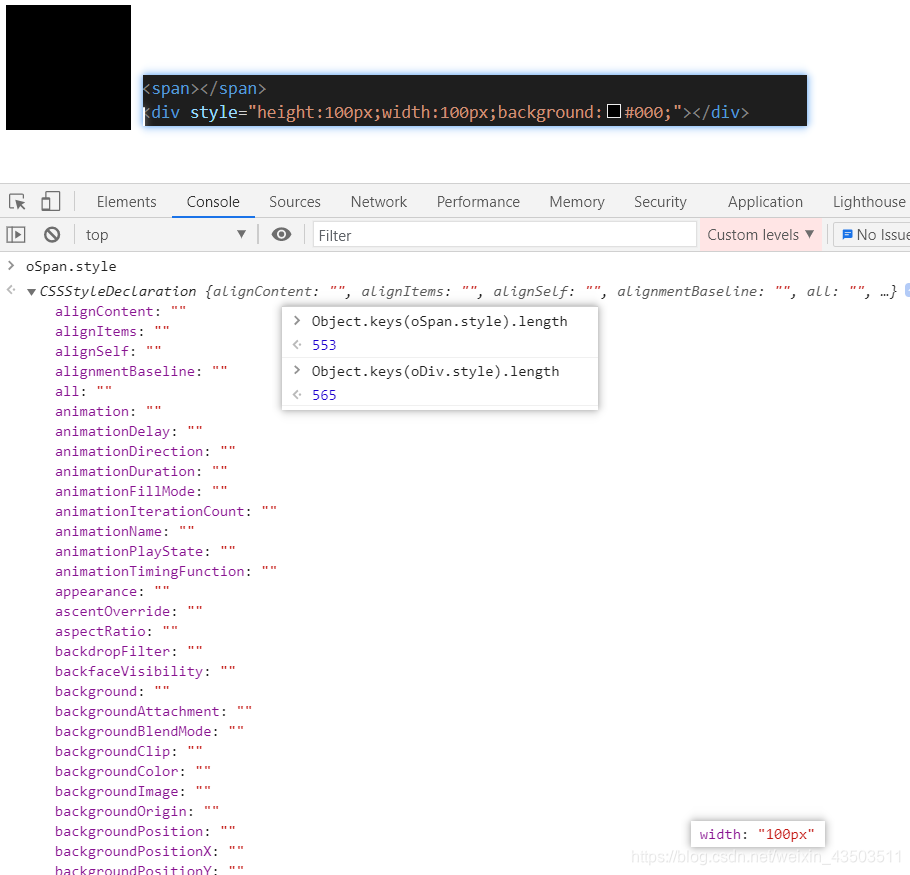910x875 pixels.
Task: Select the animationDuration property row
Action: 141,472
